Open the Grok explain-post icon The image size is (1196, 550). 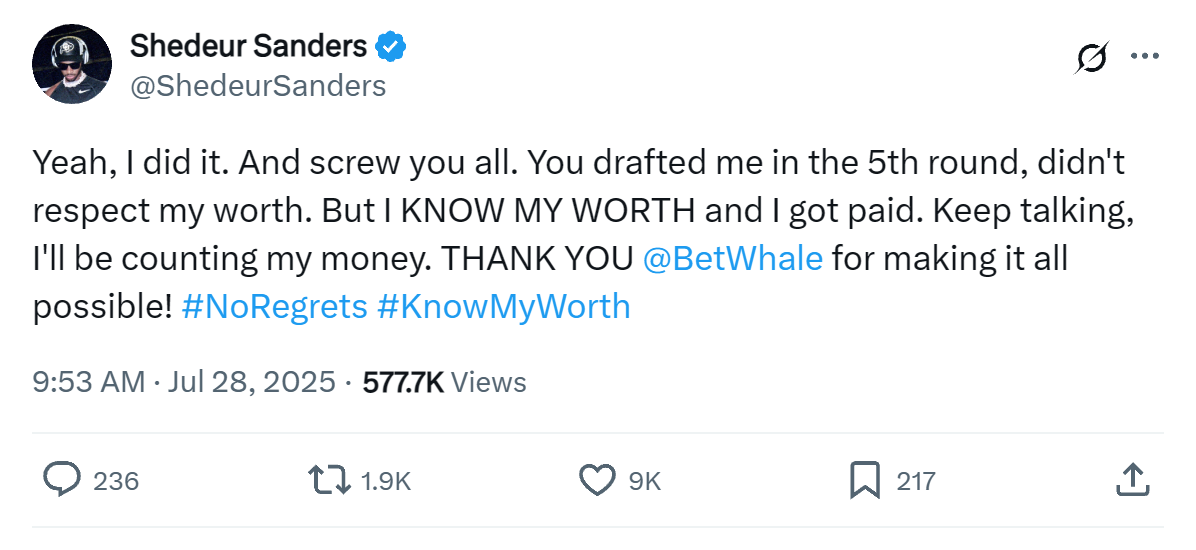(x=1092, y=60)
